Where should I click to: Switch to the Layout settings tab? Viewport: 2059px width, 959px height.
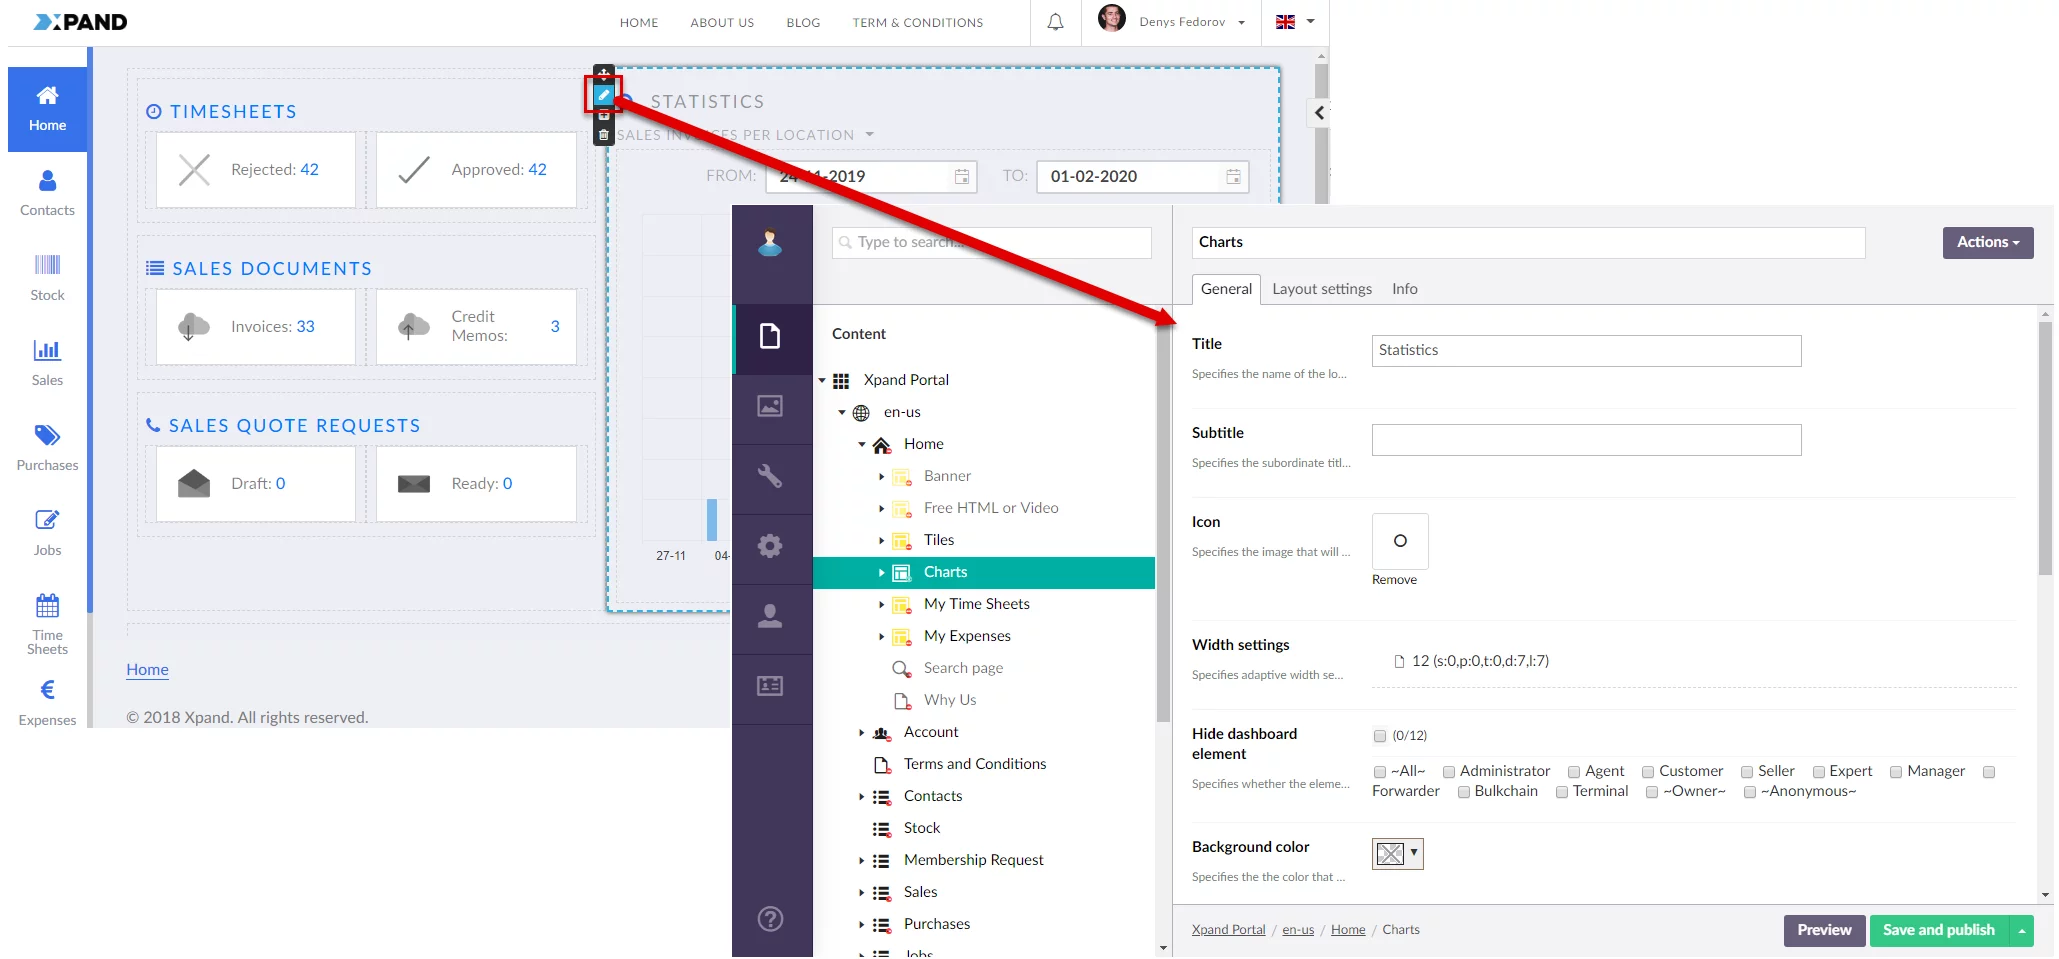pos(1321,289)
